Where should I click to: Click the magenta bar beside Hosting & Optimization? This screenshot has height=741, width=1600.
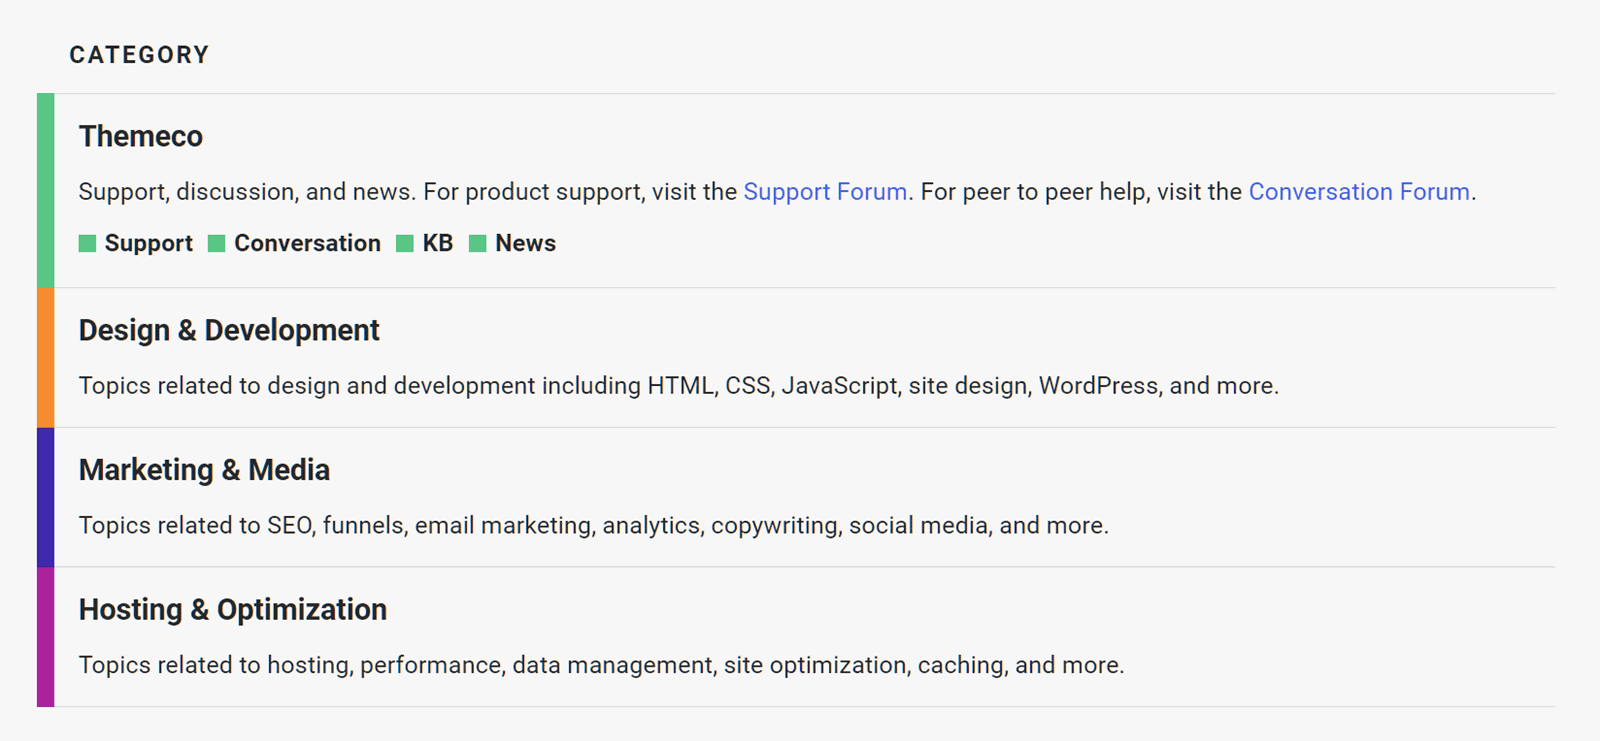[x=45, y=637]
